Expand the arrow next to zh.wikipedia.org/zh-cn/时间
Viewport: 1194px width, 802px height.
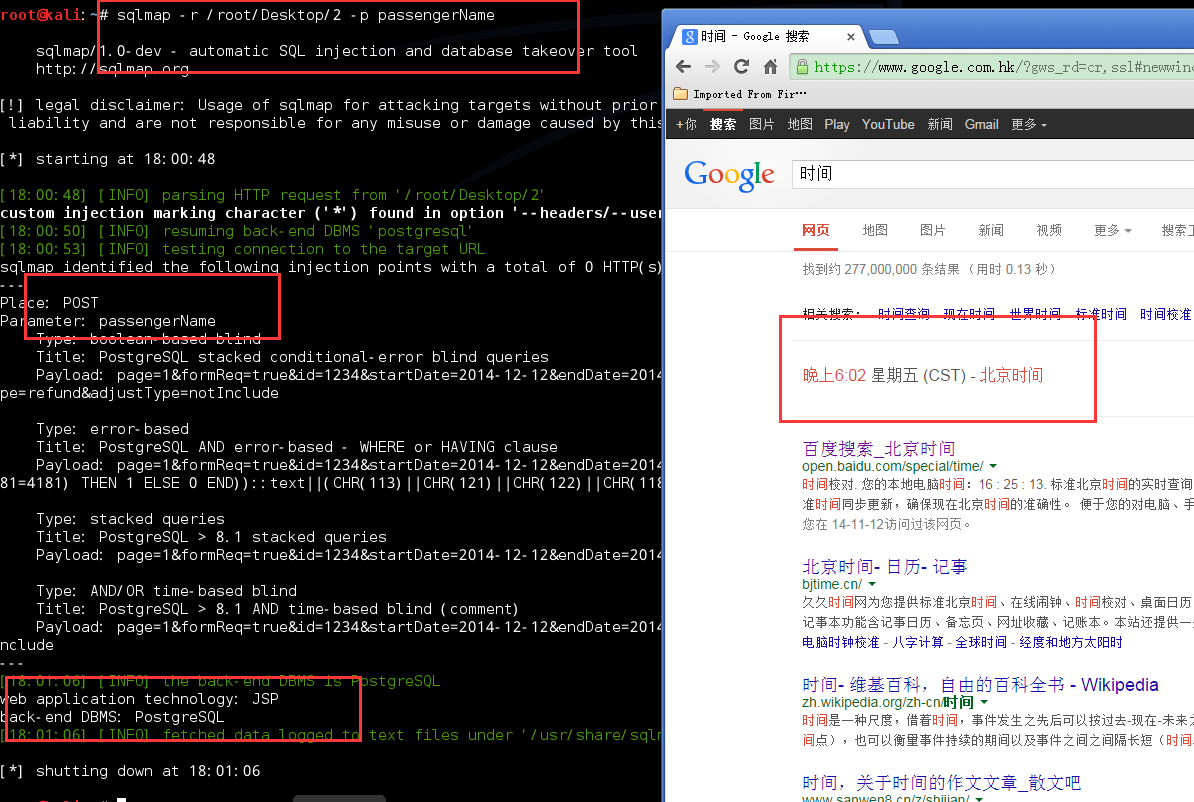click(984, 702)
